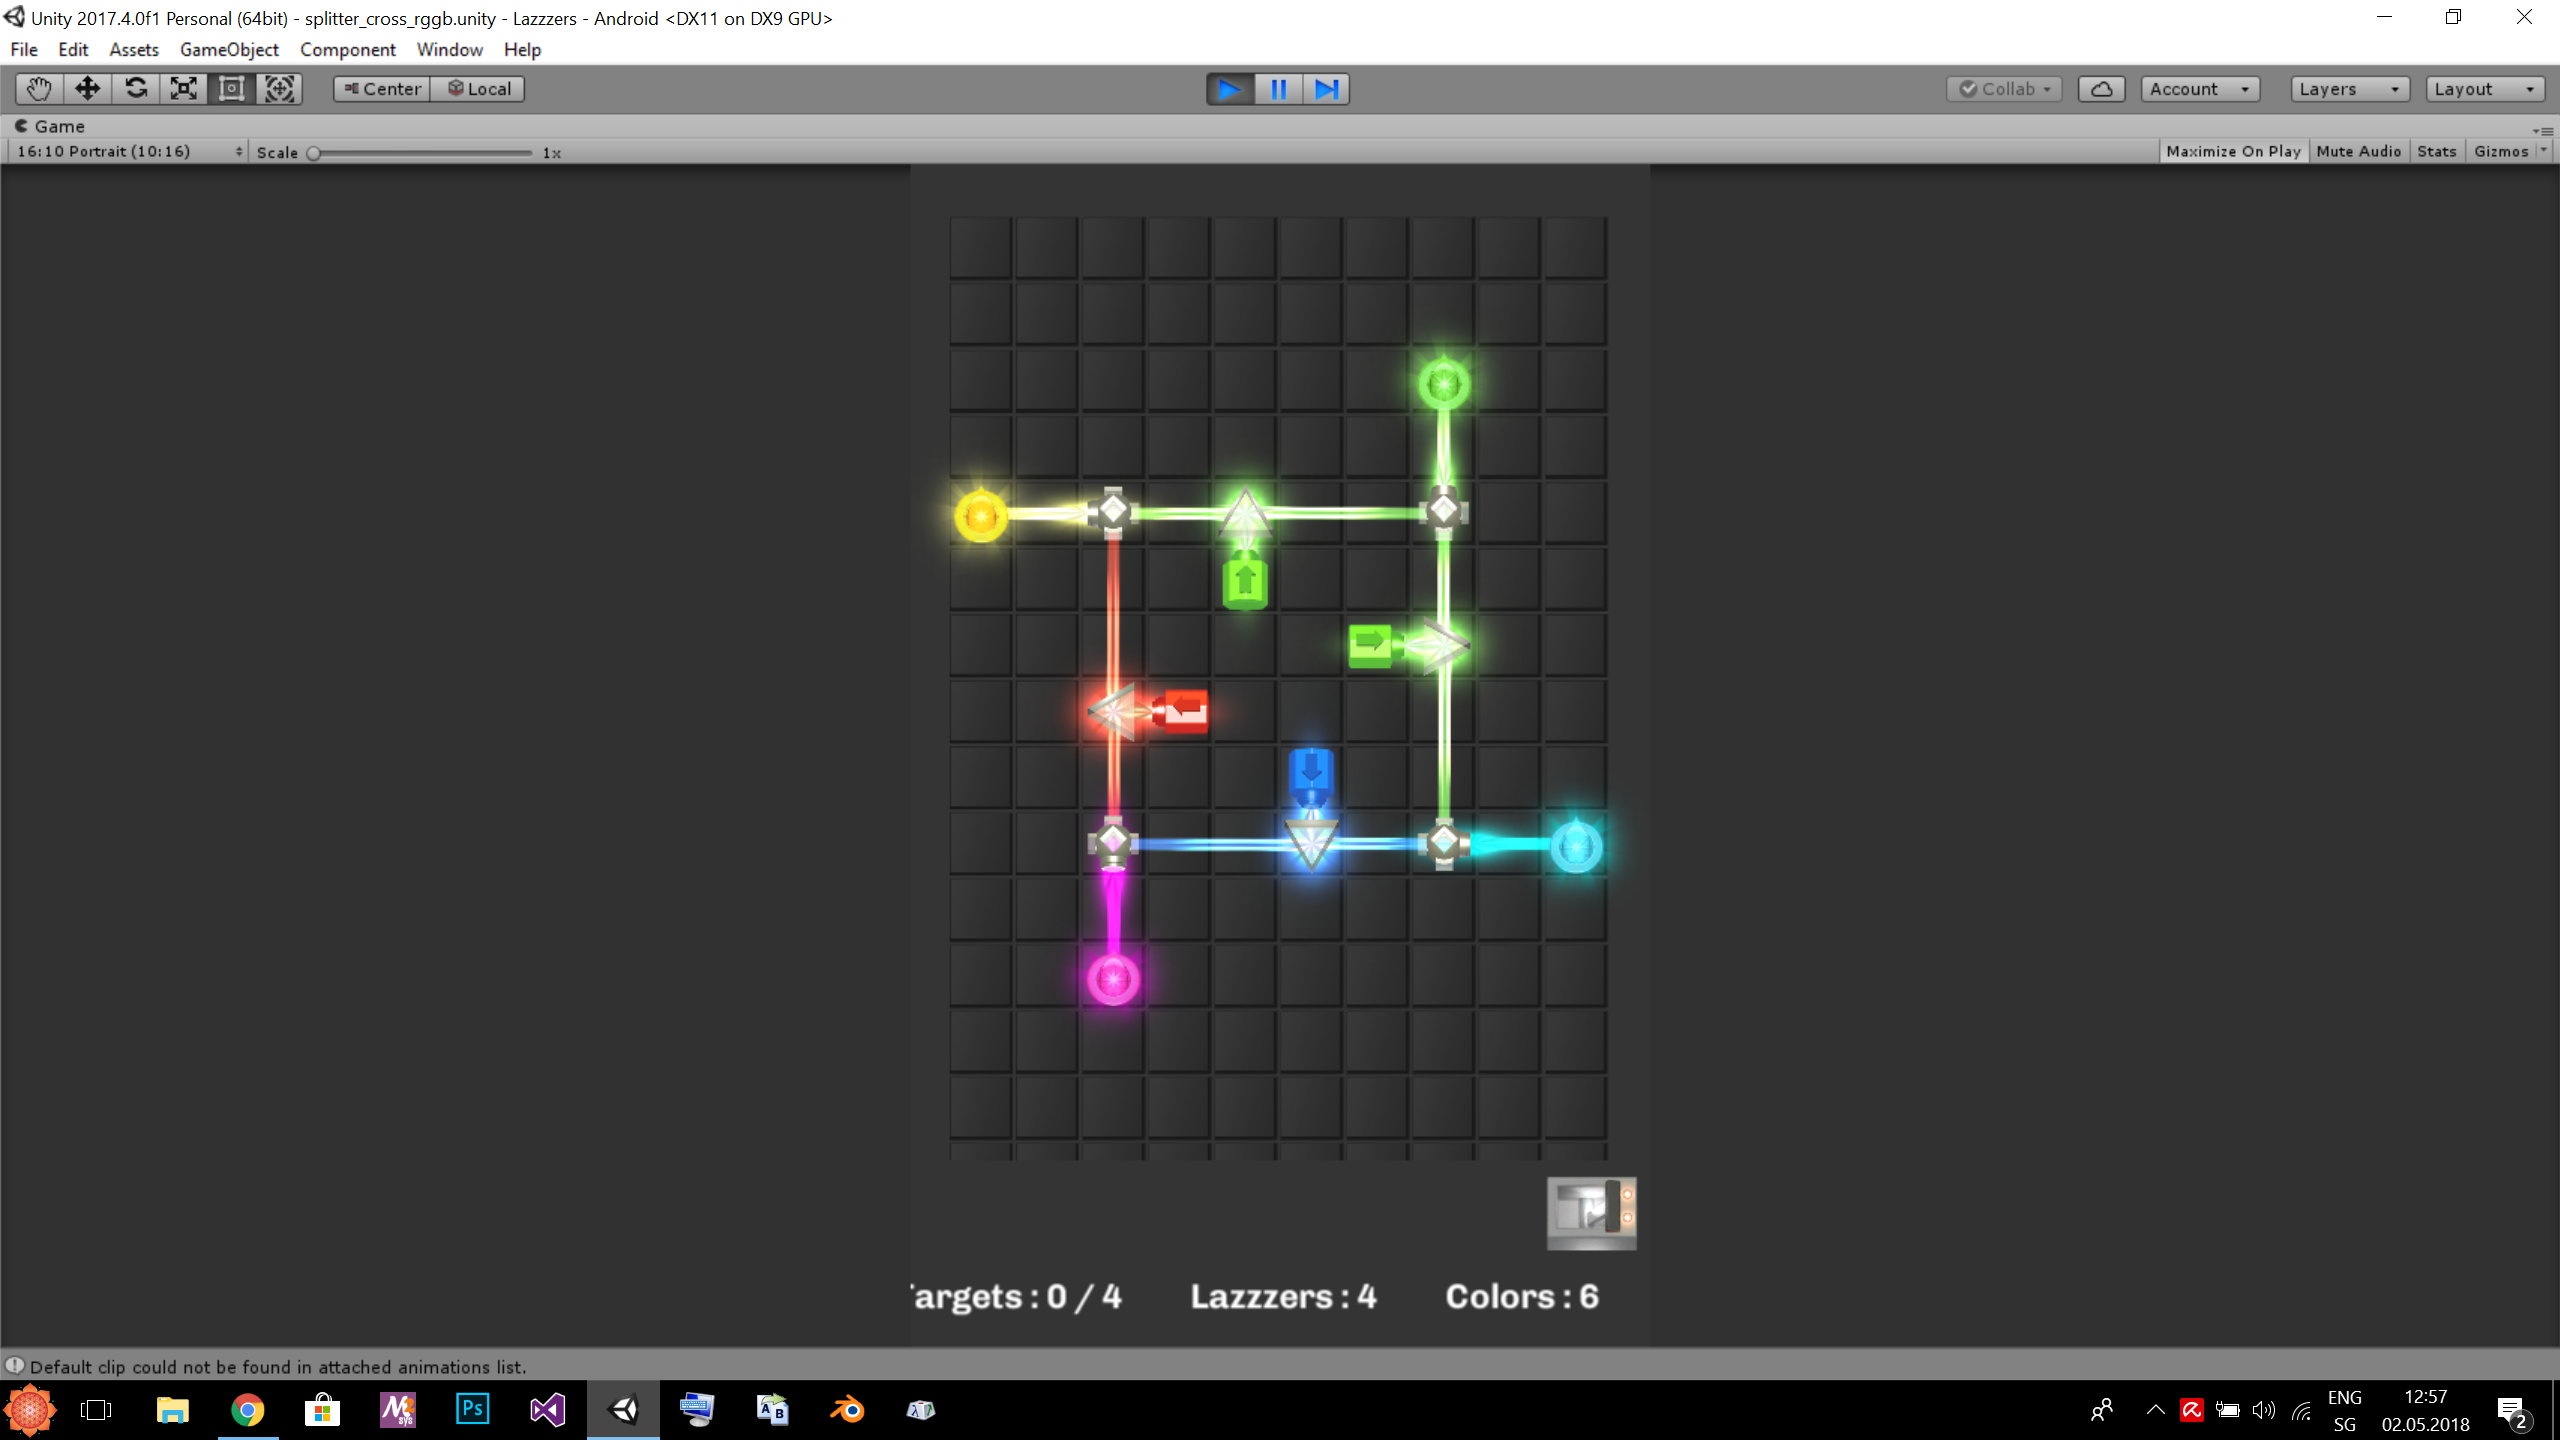Toggle Maximize On Play
The width and height of the screenshot is (2560, 1440).
(2233, 151)
